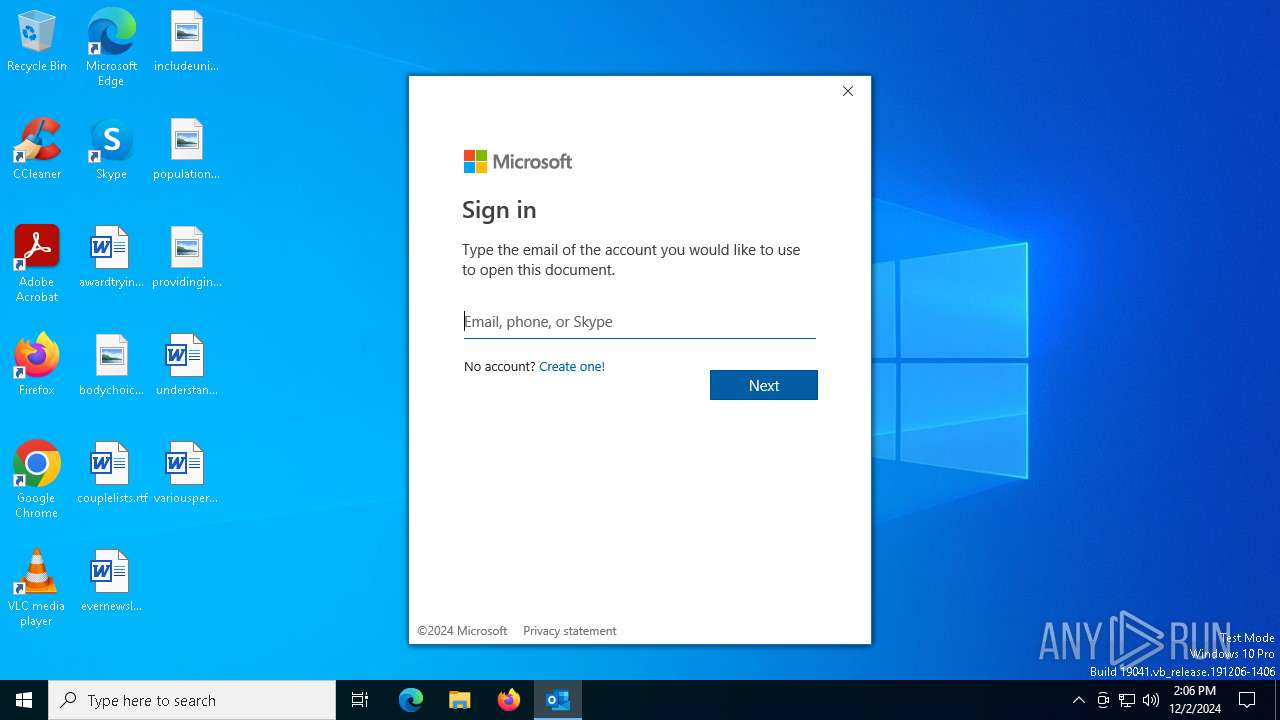Open the notification center icon
This screenshot has width=1280, height=720.
pyautogui.click(x=1248, y=700)
